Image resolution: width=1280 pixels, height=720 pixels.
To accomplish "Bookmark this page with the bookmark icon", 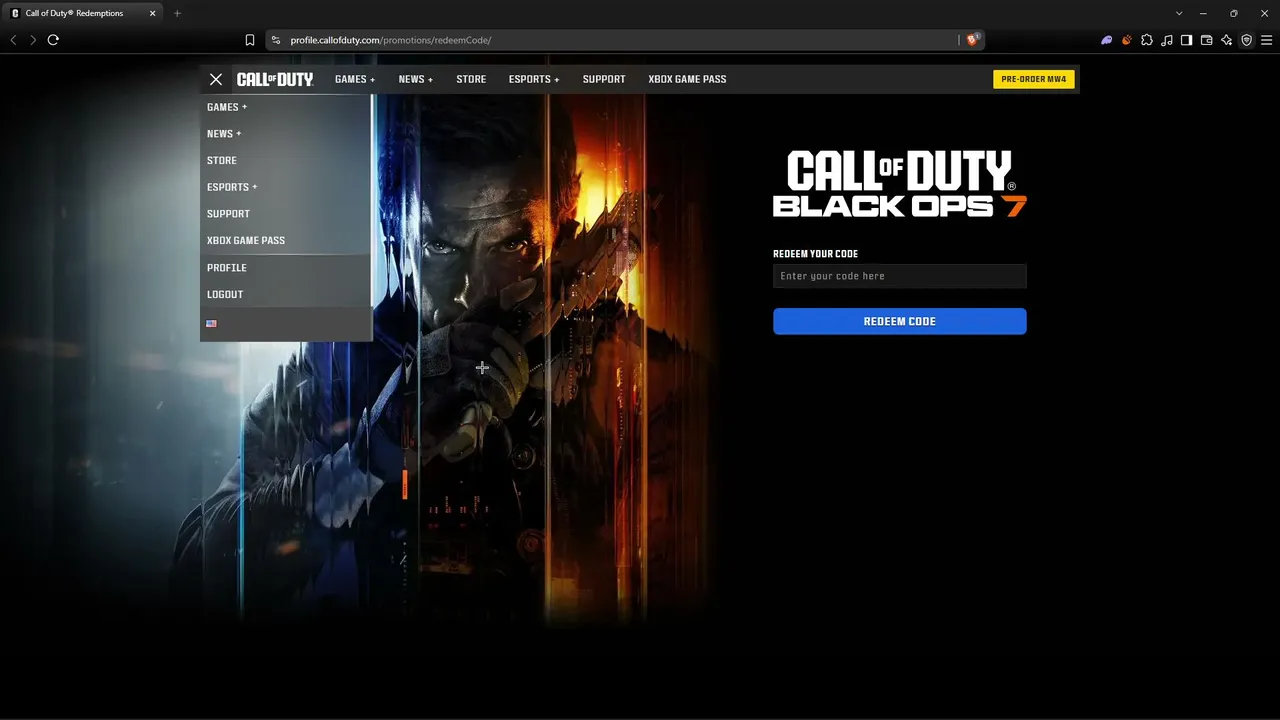I will 250,40.
